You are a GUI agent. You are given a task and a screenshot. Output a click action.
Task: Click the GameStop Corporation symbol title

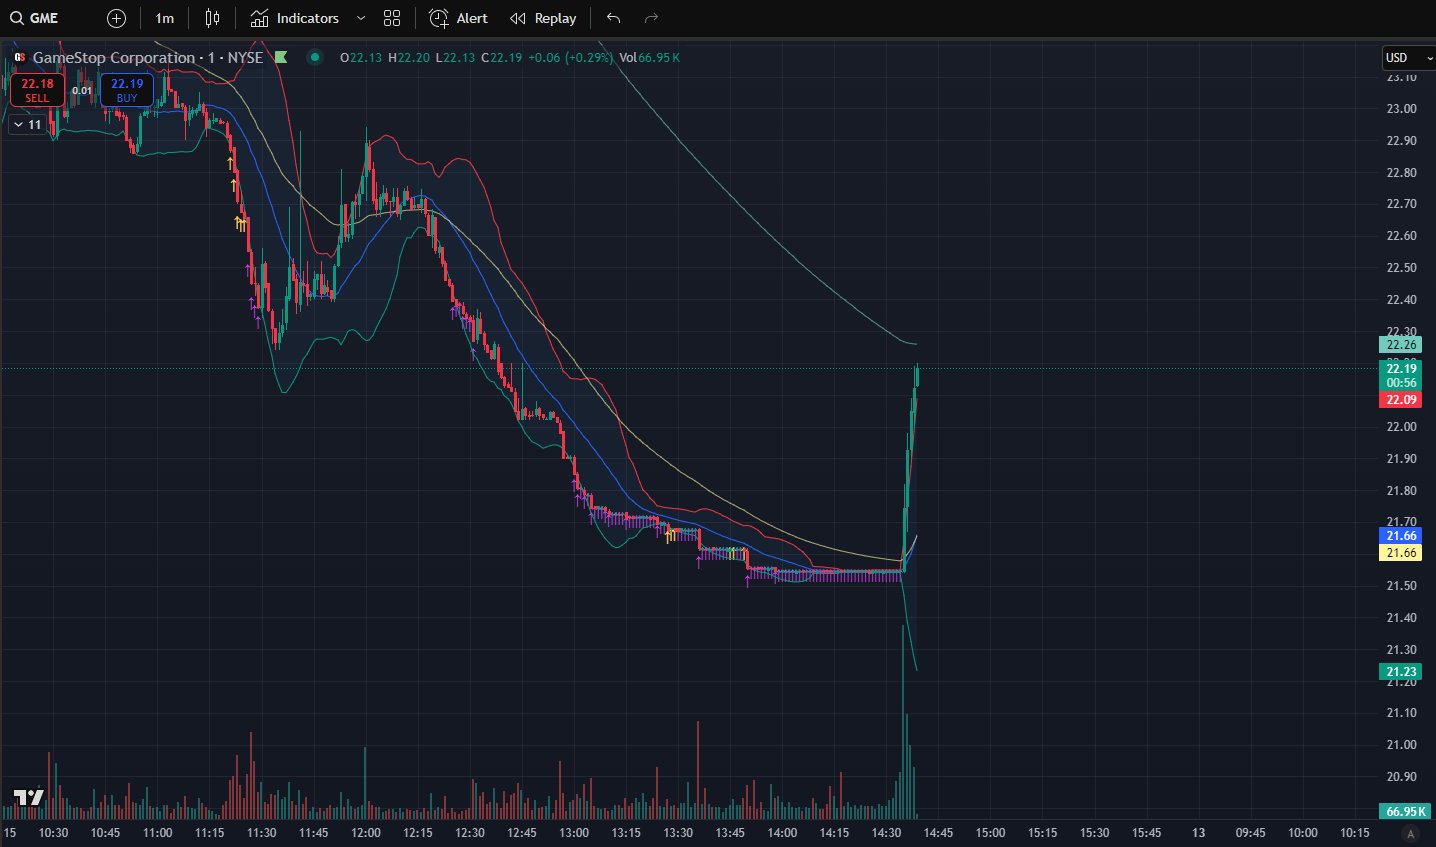coord(148,57)
